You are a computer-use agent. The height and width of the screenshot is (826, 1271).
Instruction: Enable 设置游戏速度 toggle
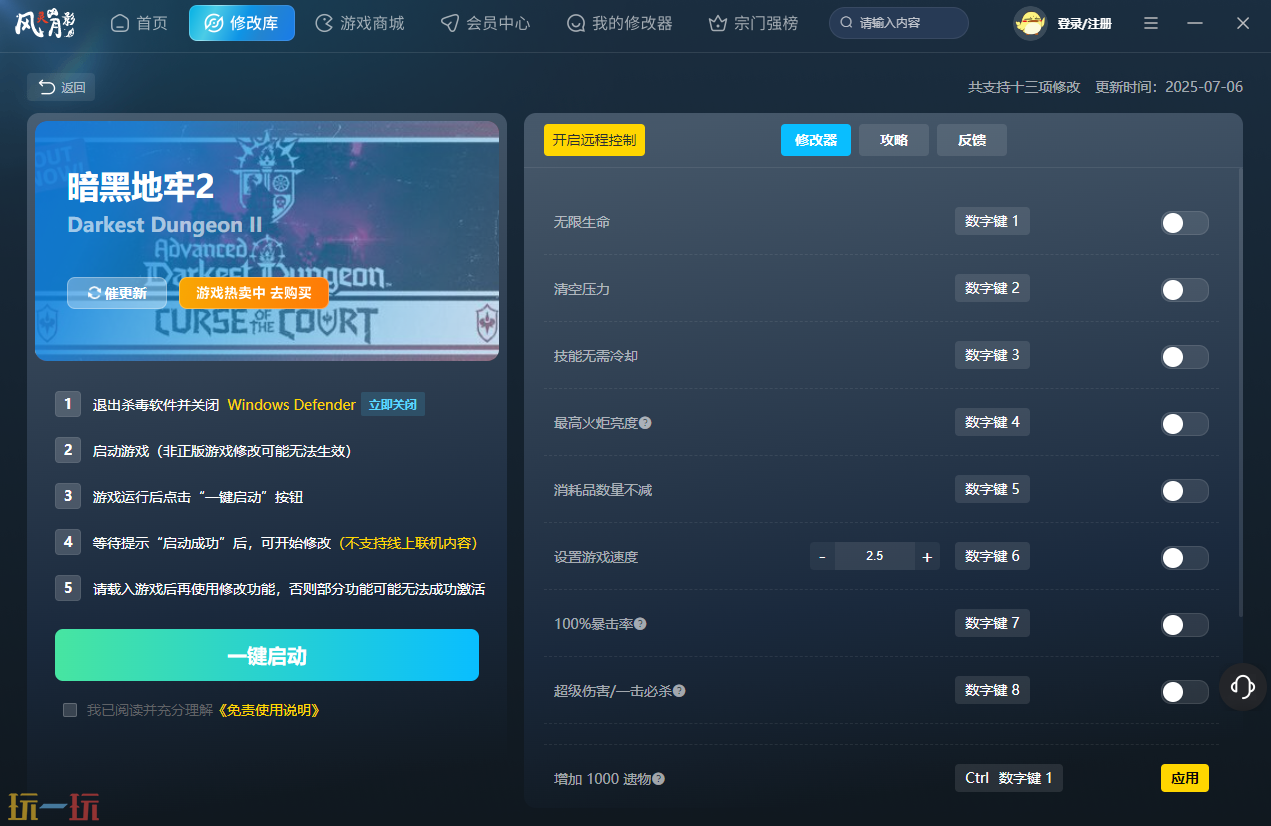coord(1185,558)
